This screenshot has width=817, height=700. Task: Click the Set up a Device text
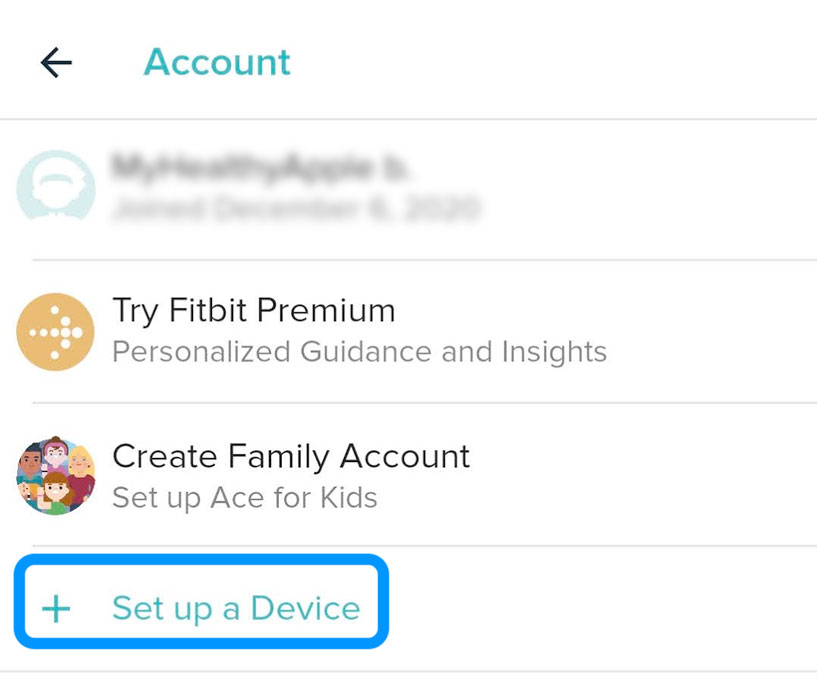pos(236,608)
